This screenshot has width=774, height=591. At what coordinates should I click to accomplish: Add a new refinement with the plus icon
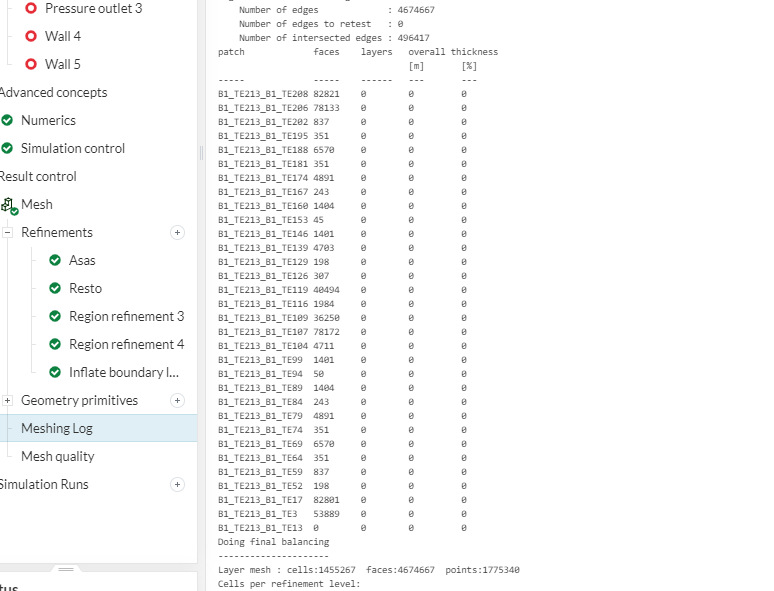point(178,232)
